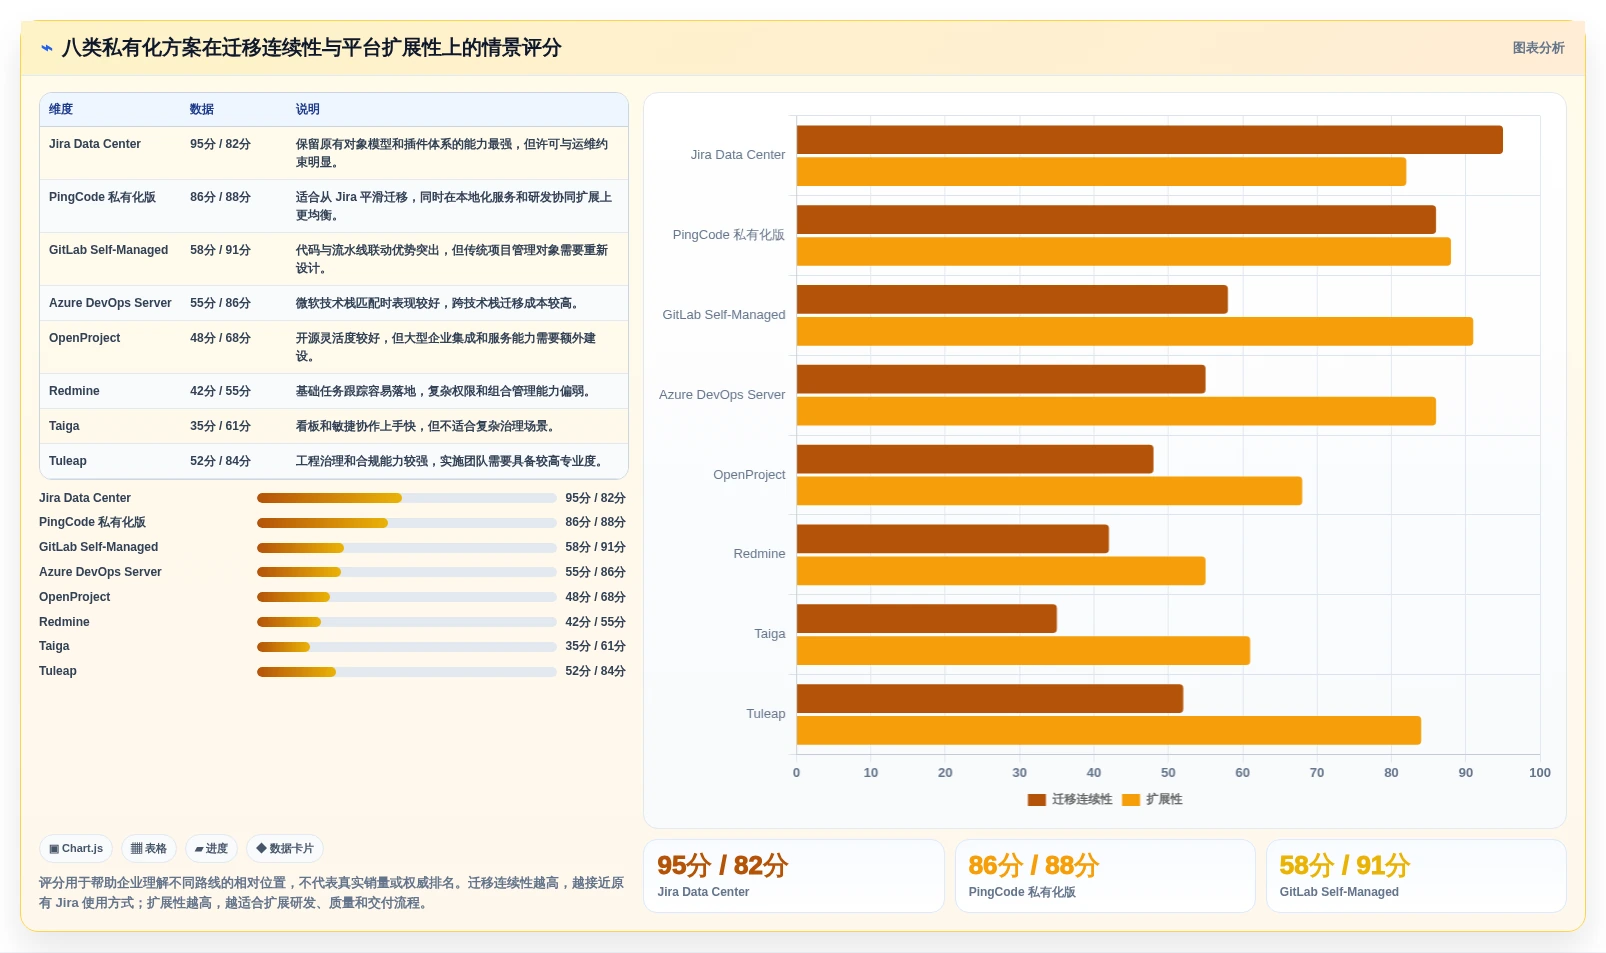Click Taiga's orange 扩展性 chart bar
Image resolution: width=1606 pixels, height=953 pixels.
click(x=1023, y=651)
